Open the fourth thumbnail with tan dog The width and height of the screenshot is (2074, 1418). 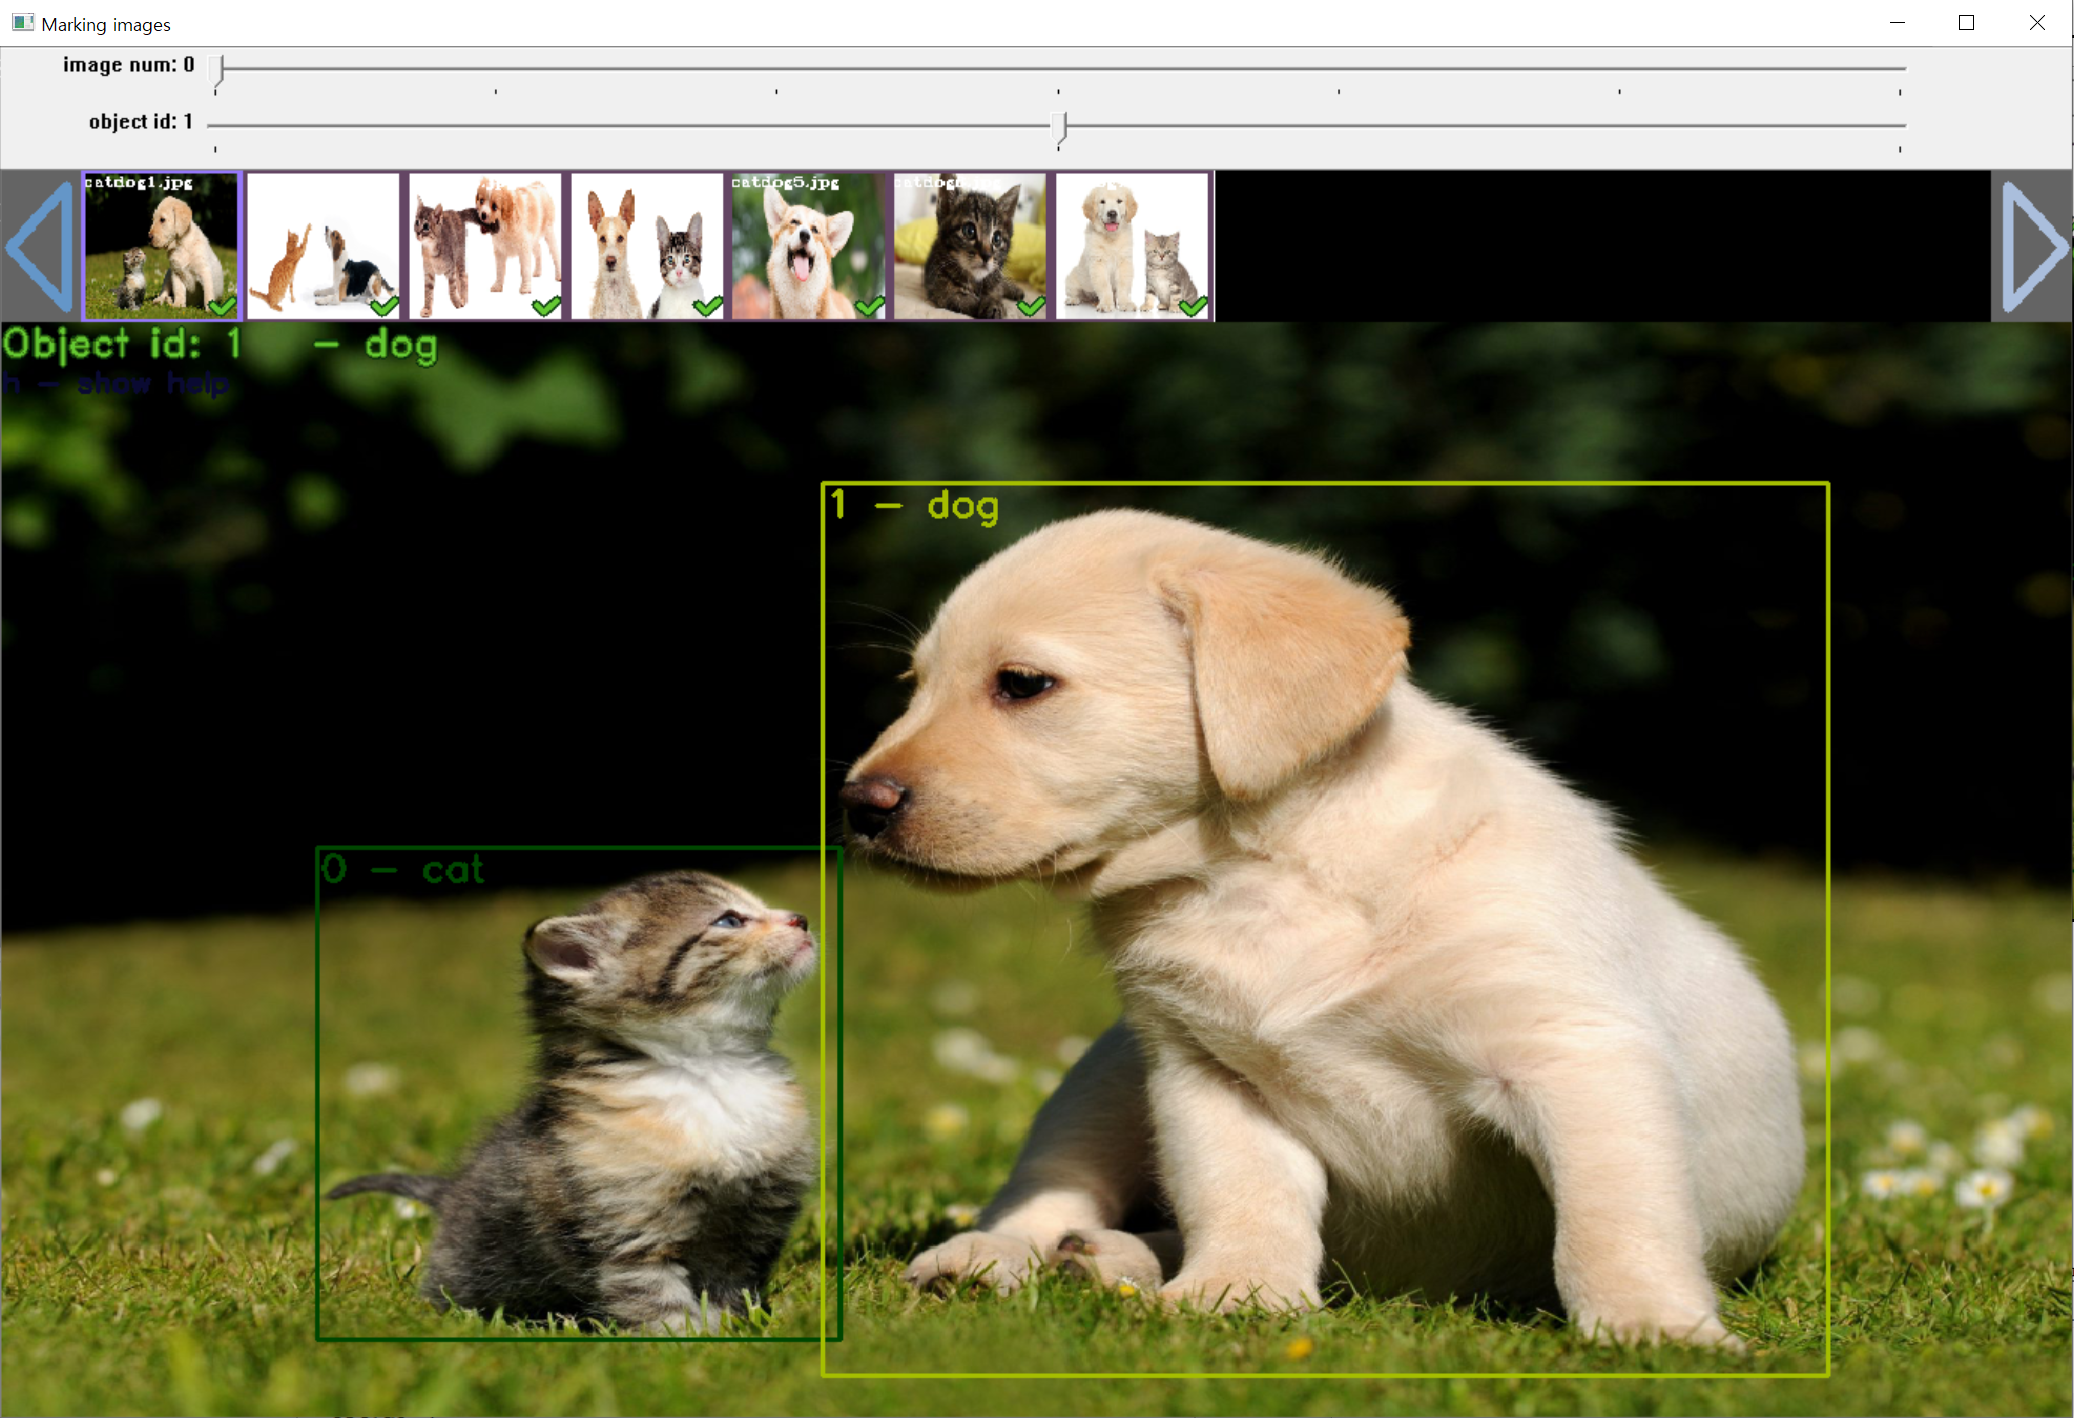[x=647, y=246]
